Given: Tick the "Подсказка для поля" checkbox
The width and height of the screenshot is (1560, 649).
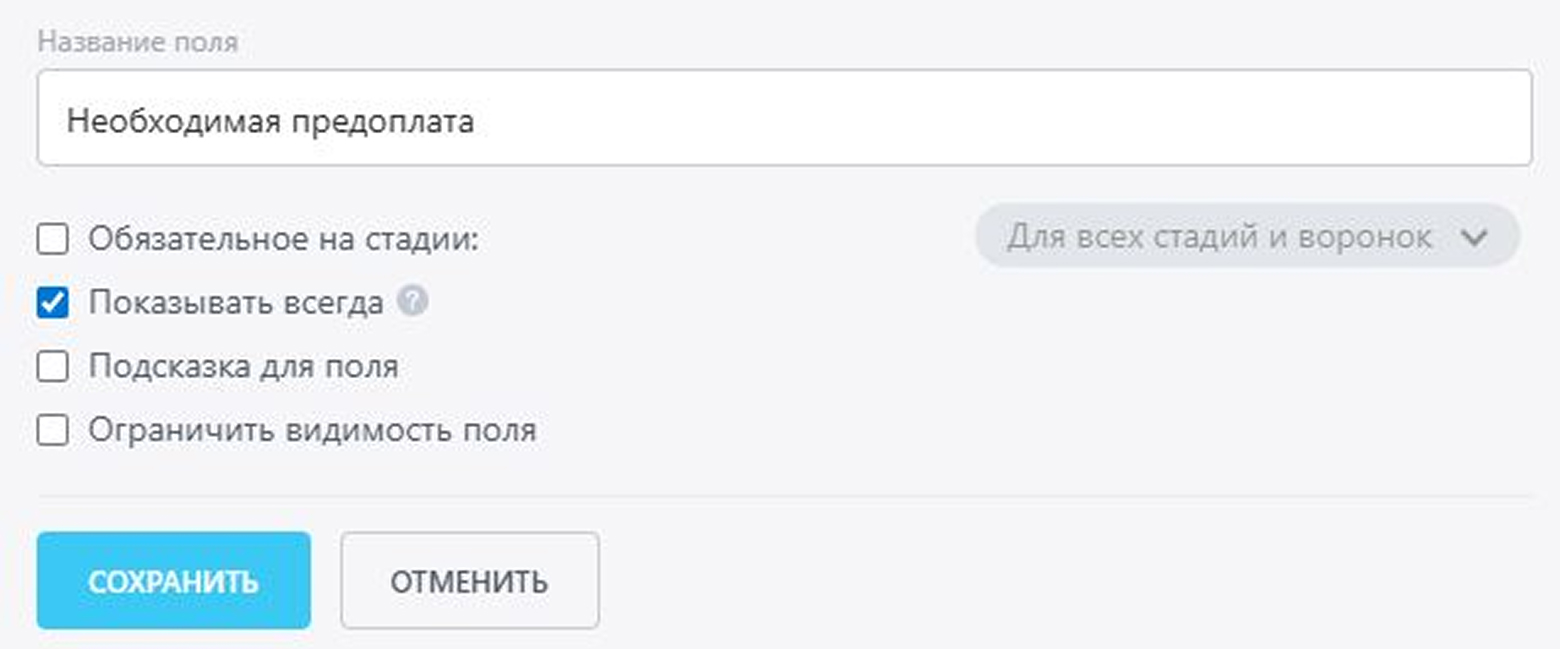Looking at the screenshot, I should (x=52, y=366).
